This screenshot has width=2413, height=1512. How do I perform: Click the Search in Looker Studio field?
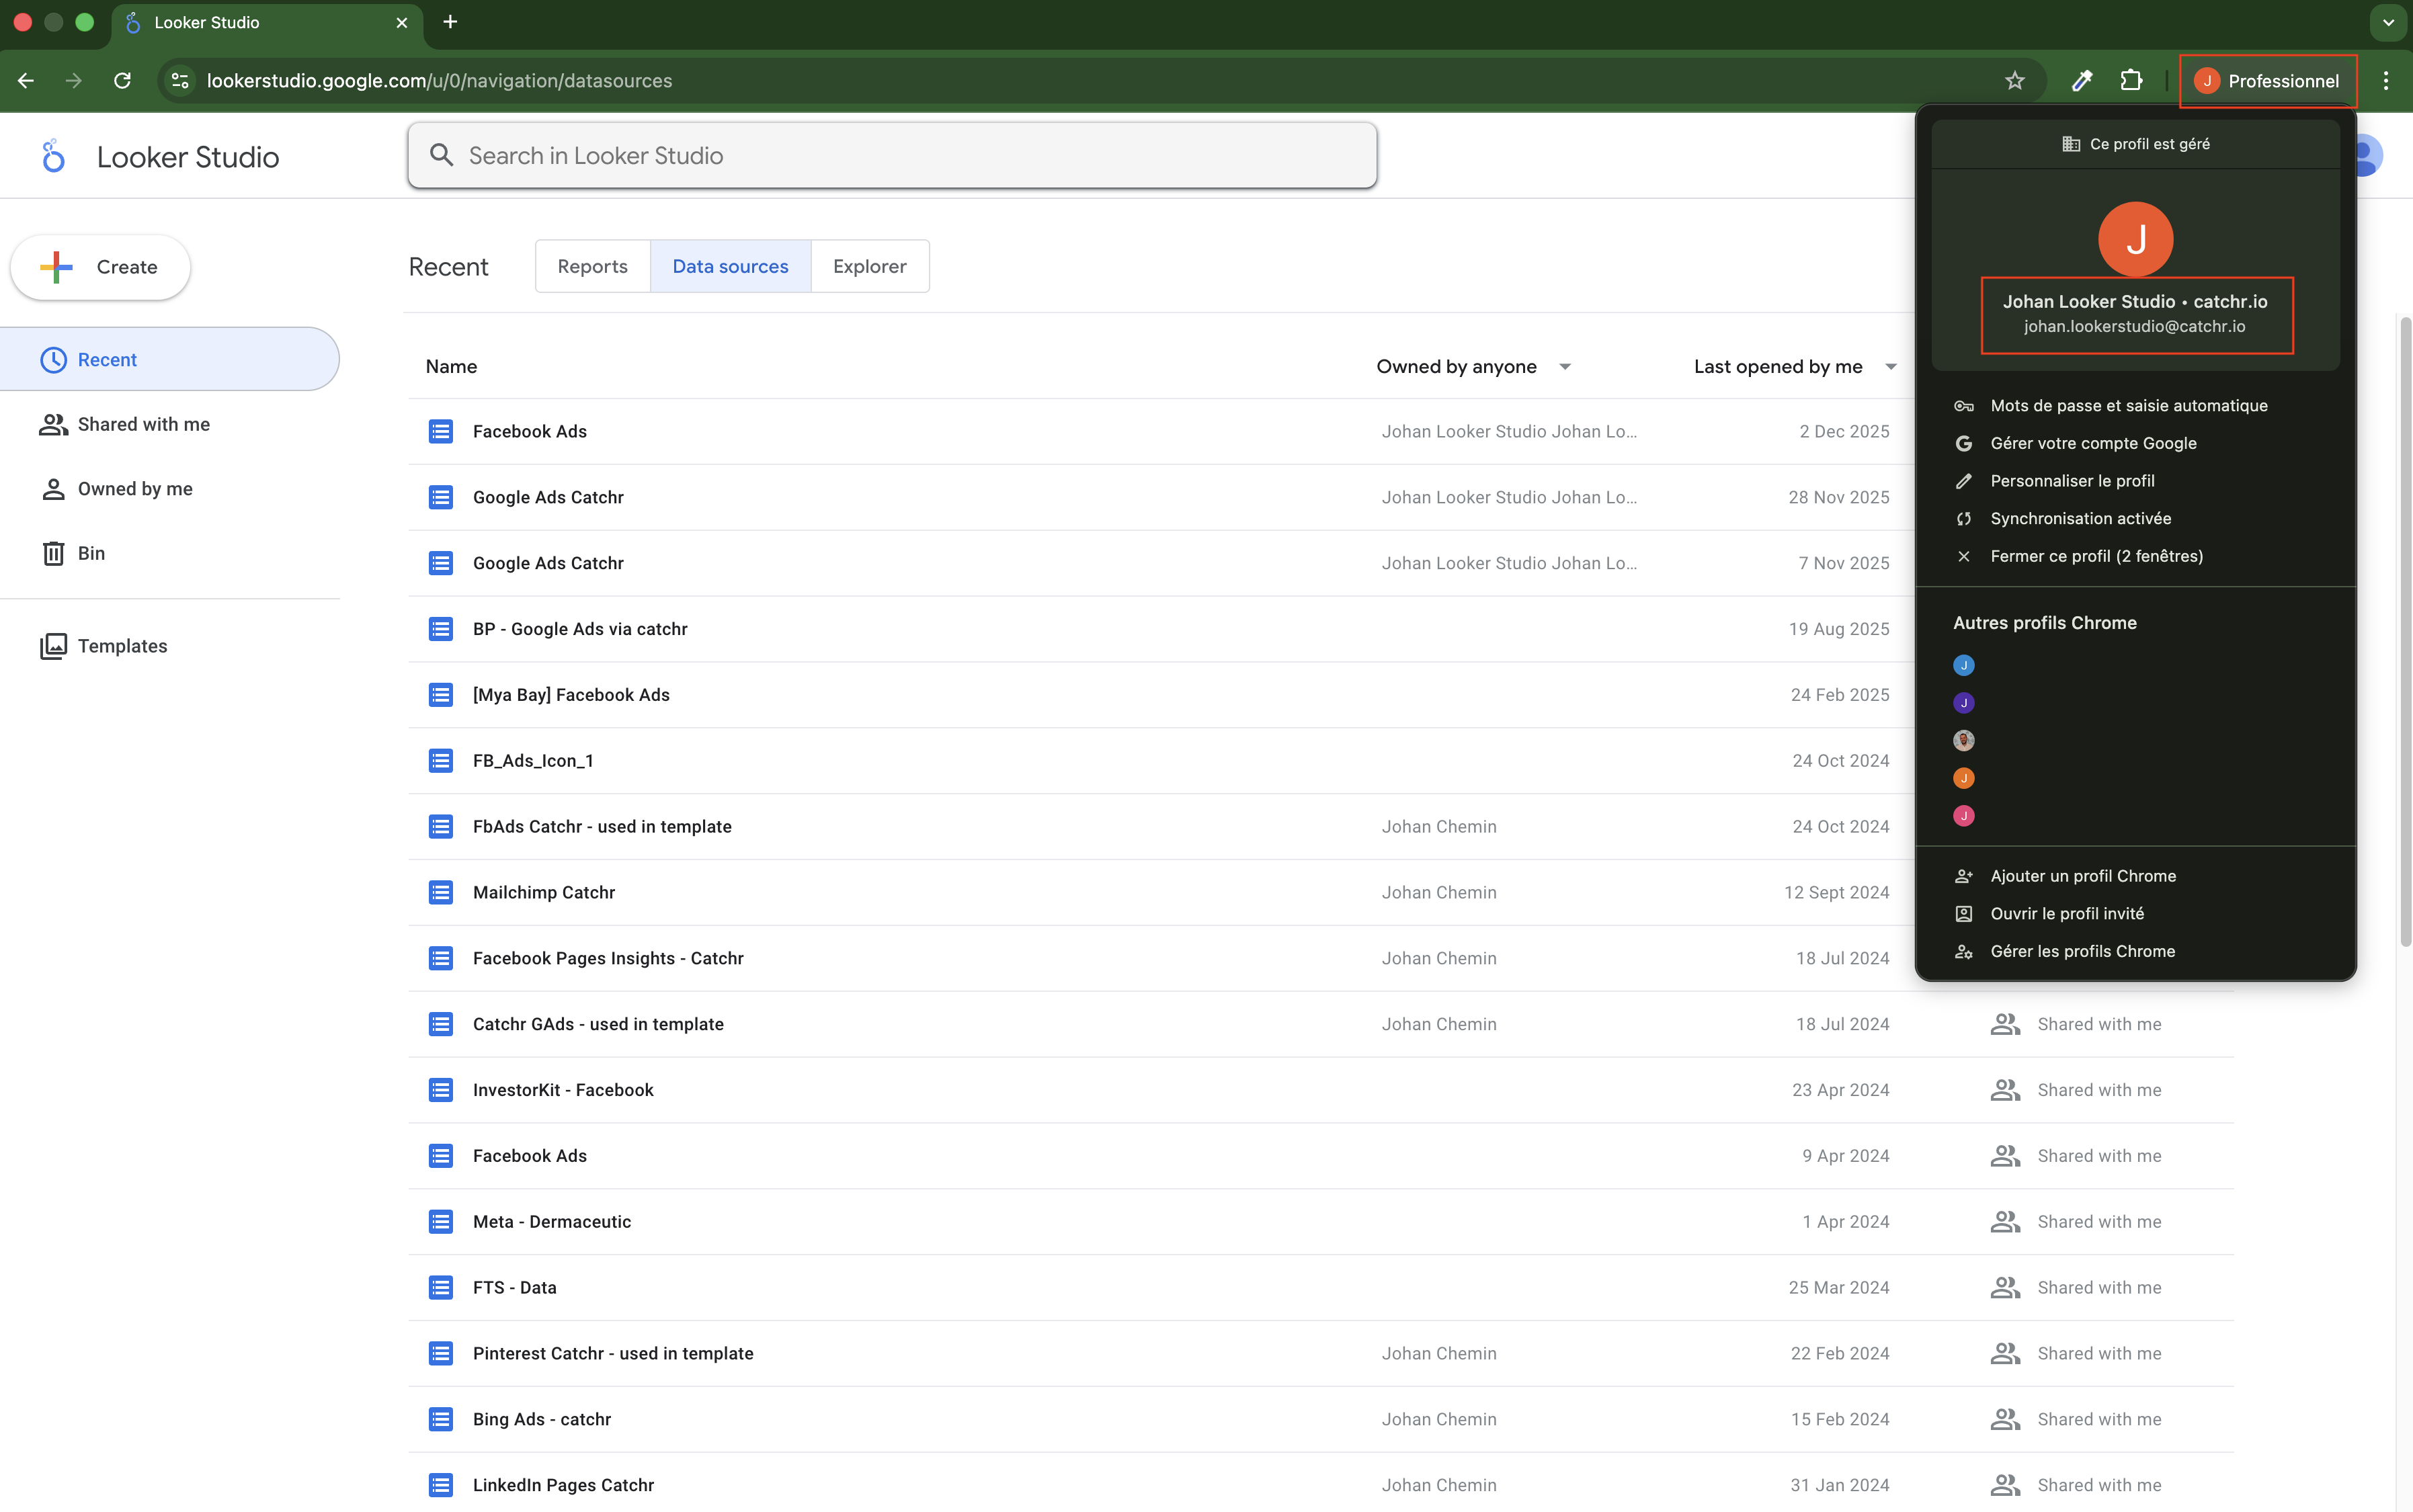tap(892, 156)
